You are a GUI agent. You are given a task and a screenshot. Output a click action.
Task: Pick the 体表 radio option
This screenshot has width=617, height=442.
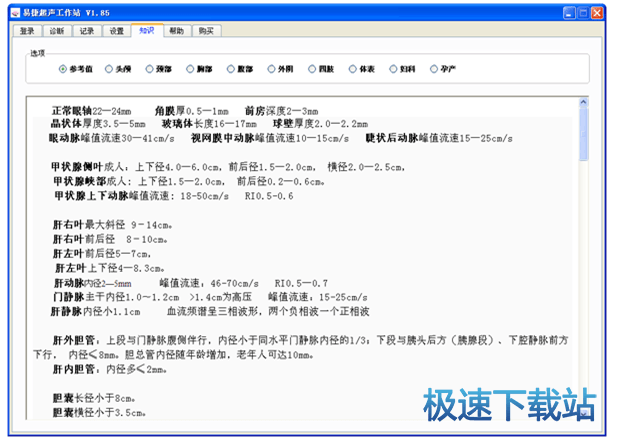coord(362,69)
